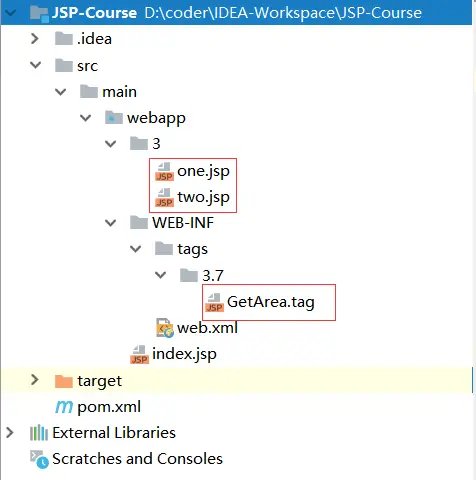The image size is (476, 480).
Task: Click the webapp web-resource folder icon
Action: pos(114,118)
